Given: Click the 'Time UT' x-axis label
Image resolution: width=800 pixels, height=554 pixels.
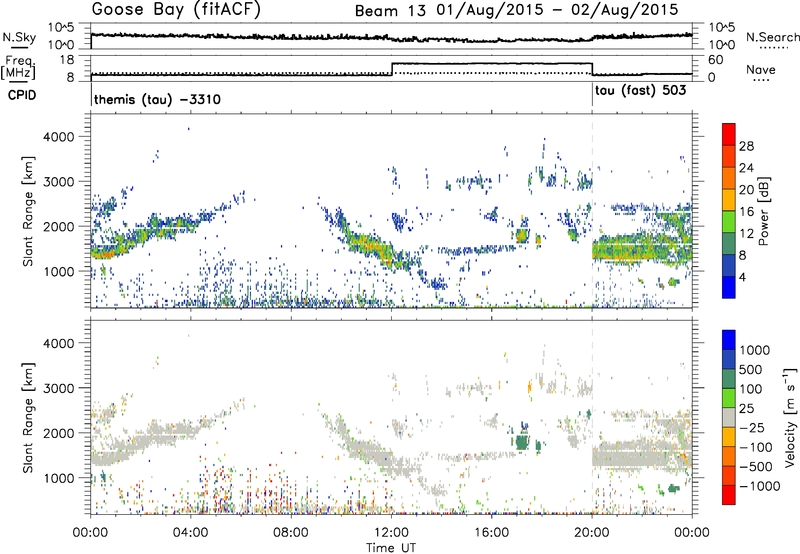Looking at the screenshot, I should click(391, 547).
